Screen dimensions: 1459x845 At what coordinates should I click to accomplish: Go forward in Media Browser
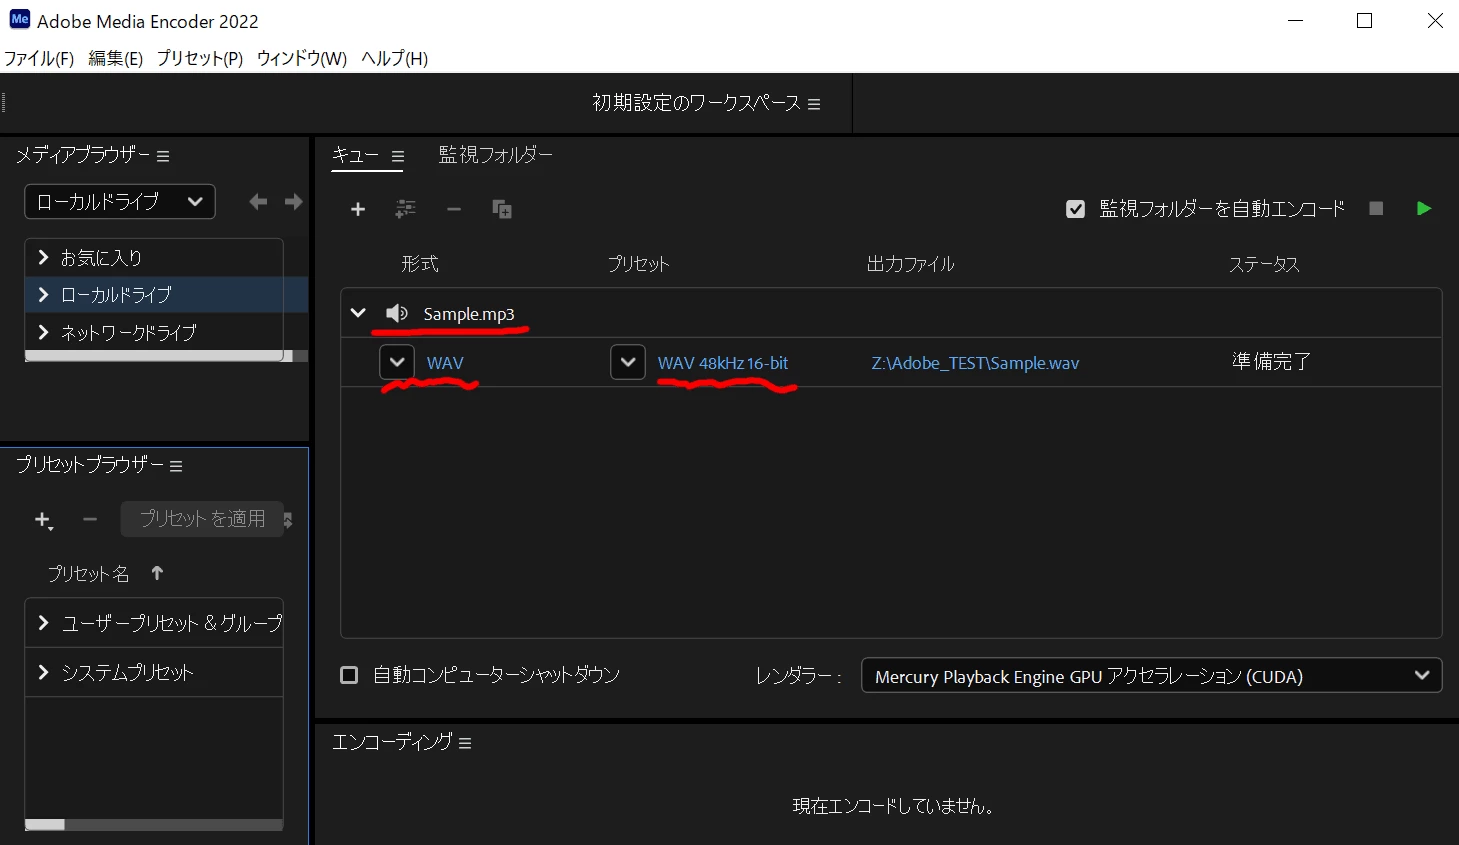(x=293, y=202)
